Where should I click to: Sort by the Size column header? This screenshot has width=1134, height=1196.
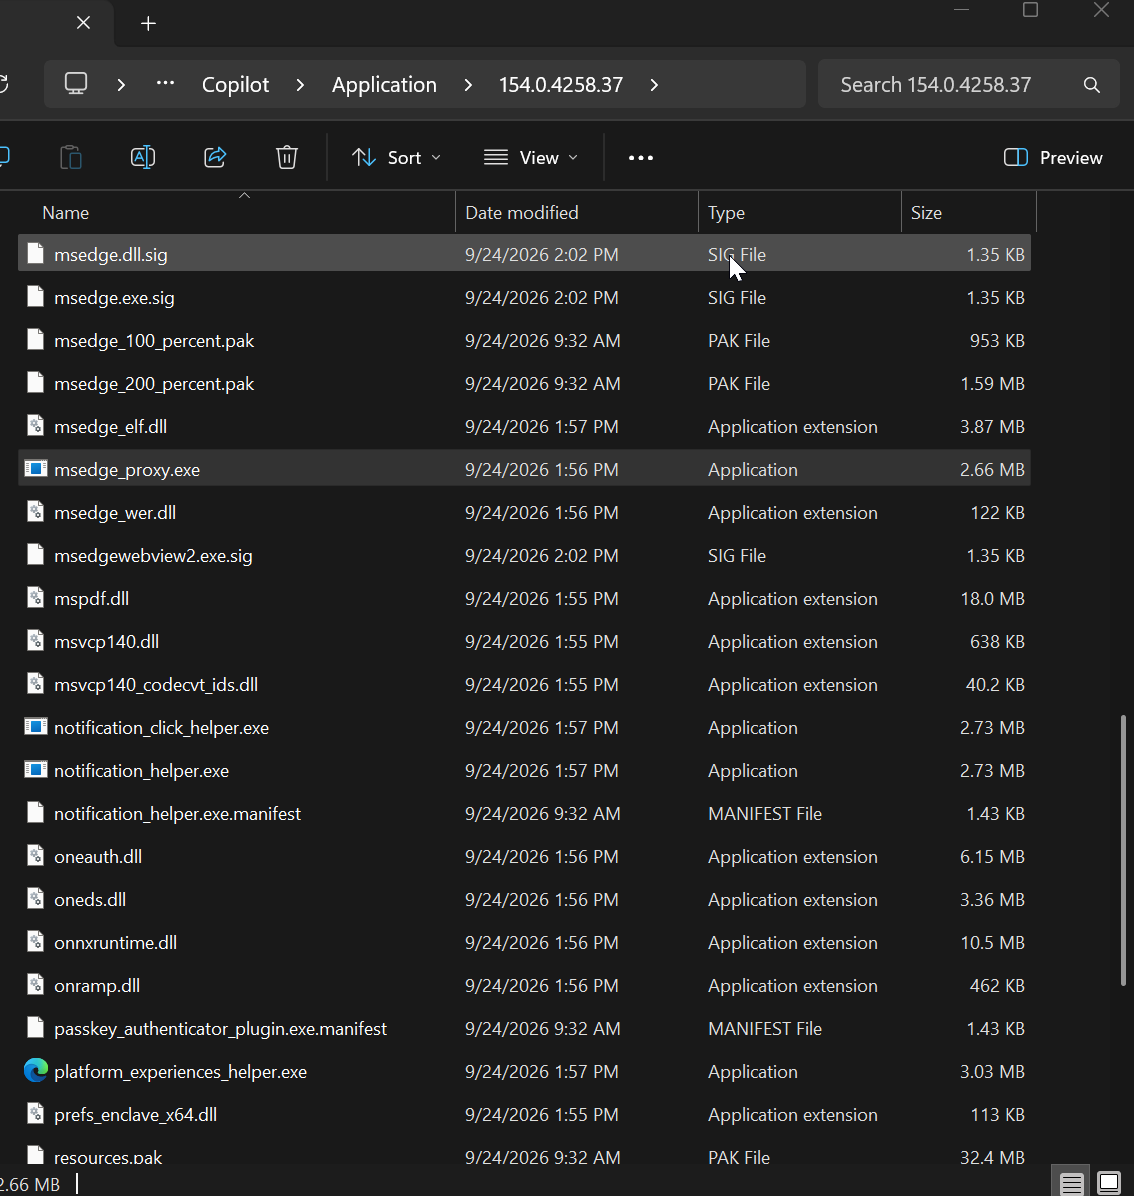point(926,213)
